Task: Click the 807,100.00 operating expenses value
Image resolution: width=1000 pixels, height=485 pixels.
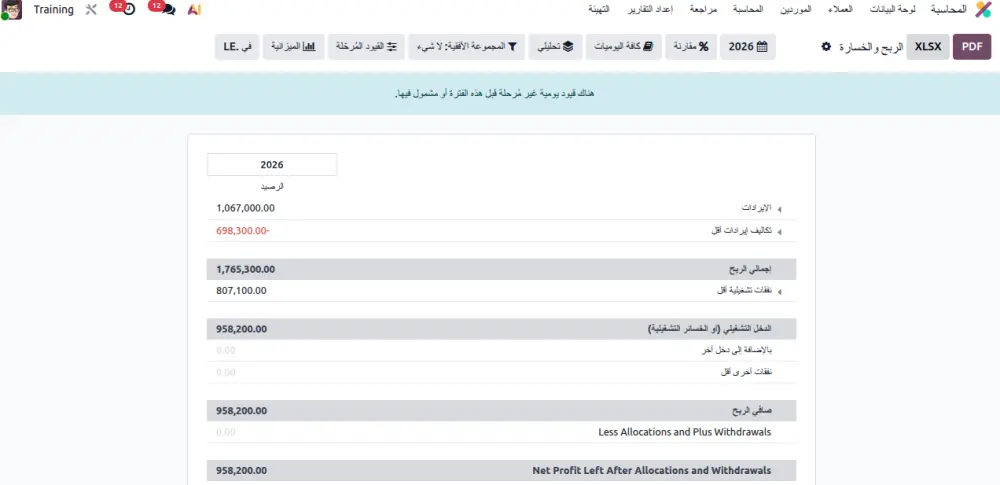Action: (x=241, y=290)
